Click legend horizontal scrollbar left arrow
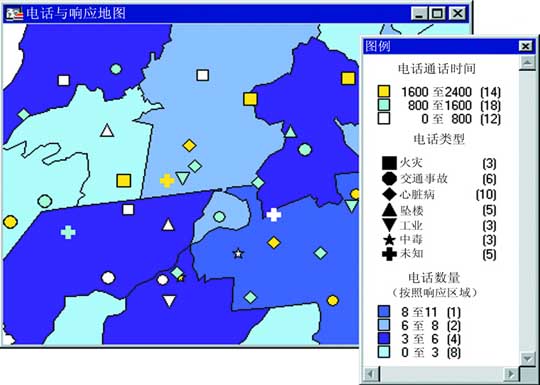Screen dimensions: 540x385 [371, 373]
